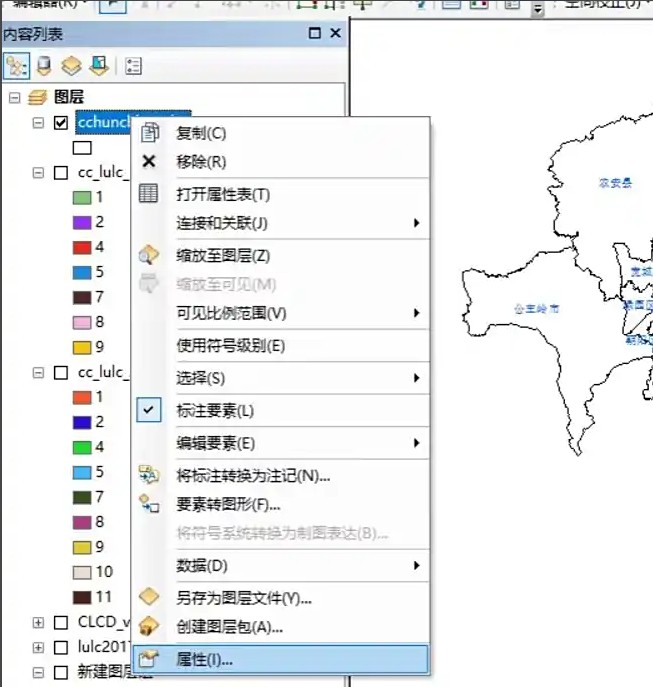The image size is (653, 687).
Task: Expand the lulc2017 layer tree node
Action: [x=38, y=647]
